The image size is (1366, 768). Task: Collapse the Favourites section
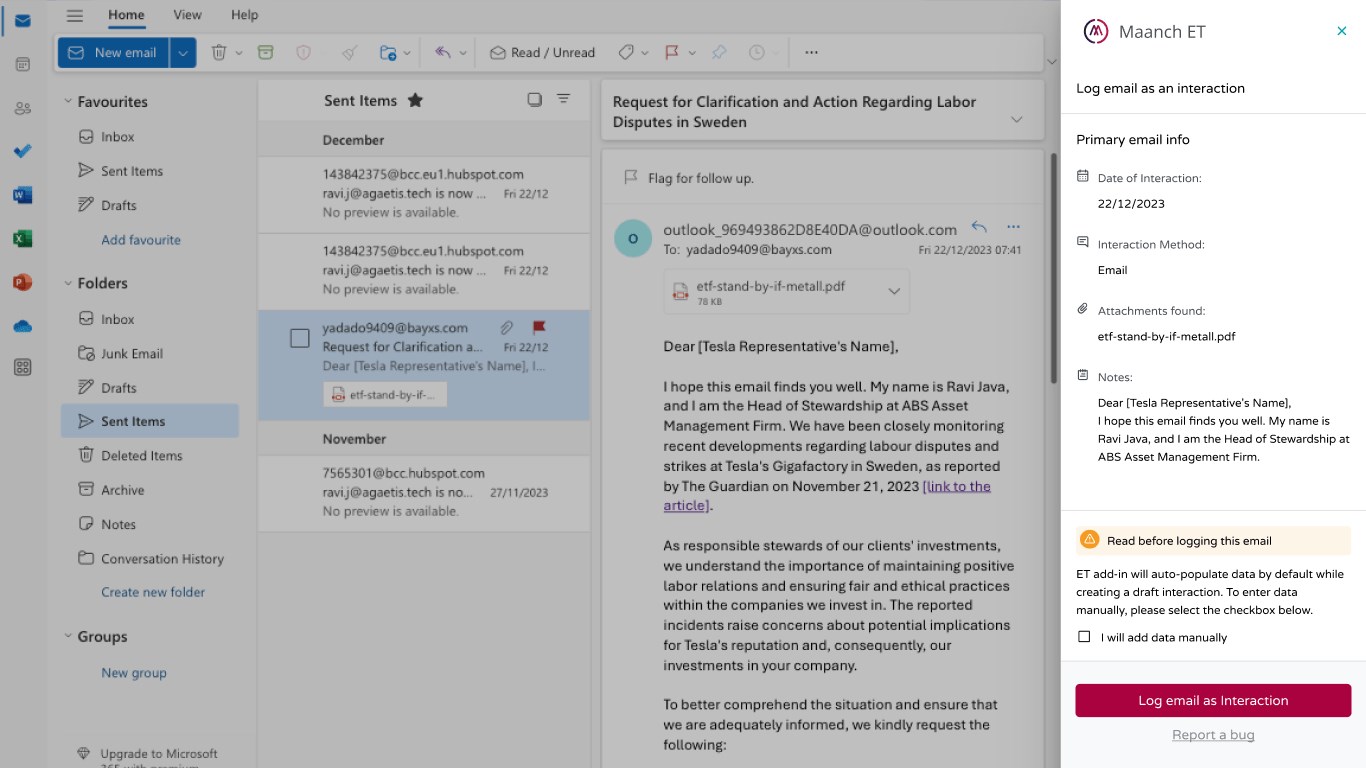(x=68, y=101)
